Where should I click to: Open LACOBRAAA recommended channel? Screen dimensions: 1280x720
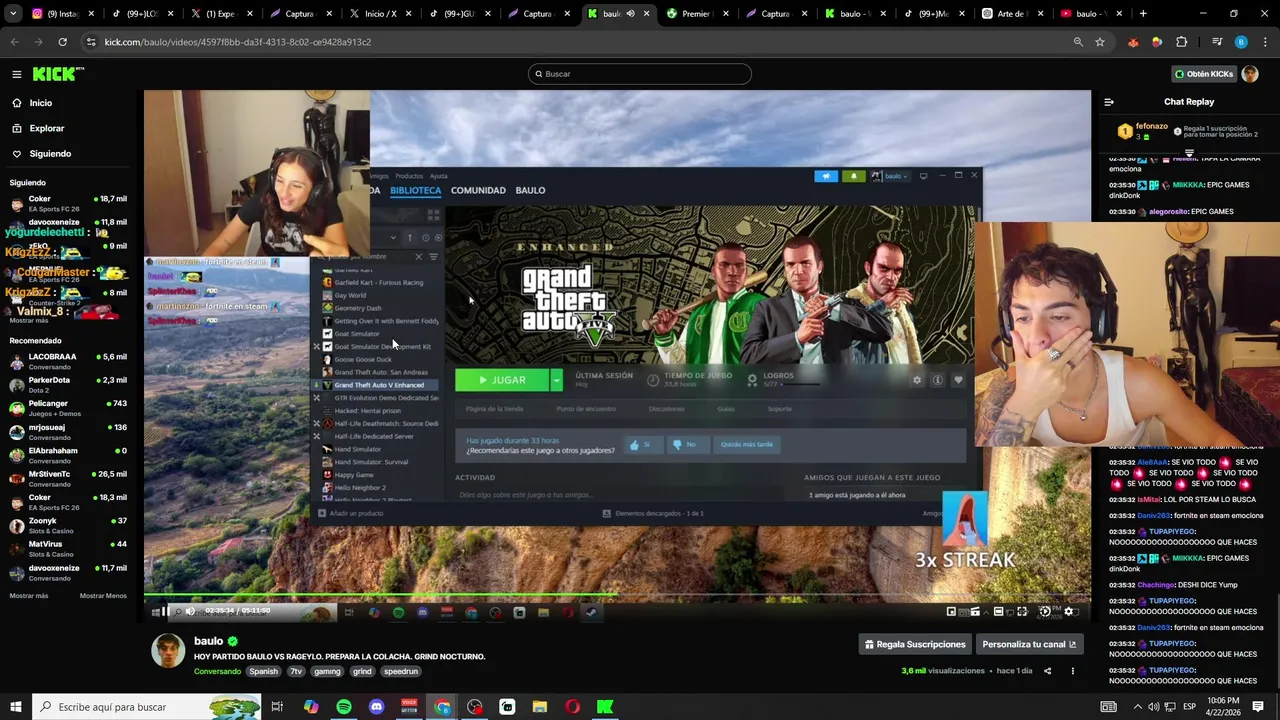click(68, 361)
